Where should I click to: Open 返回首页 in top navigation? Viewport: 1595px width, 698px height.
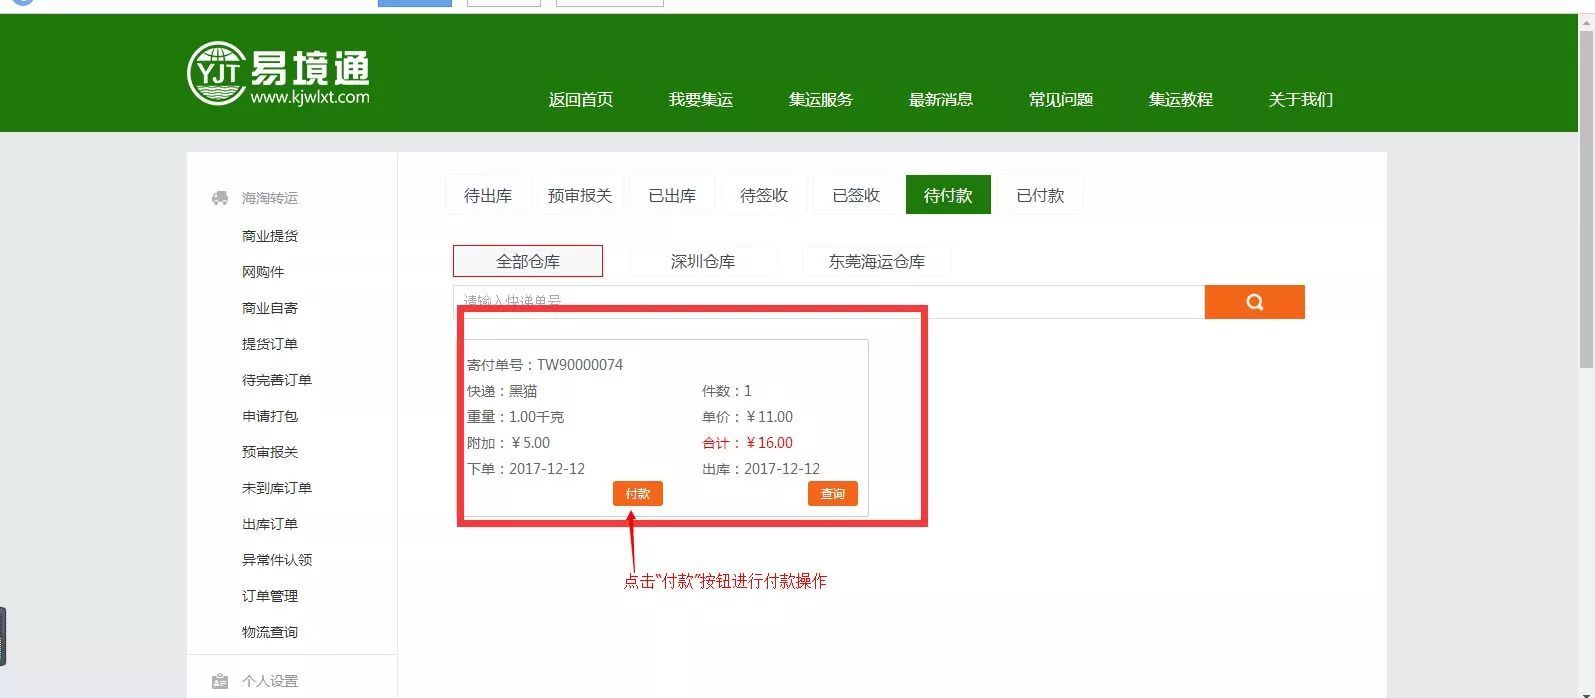pyautogui.click(x=581, y=99)
